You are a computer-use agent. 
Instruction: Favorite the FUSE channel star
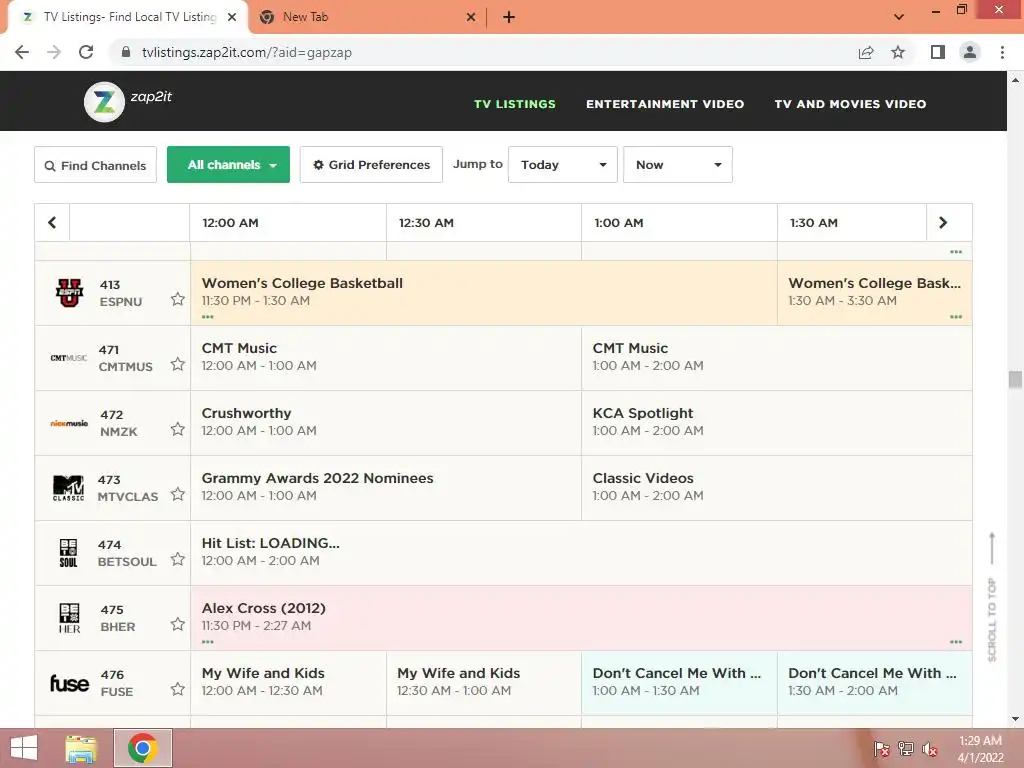tap(178, 689)
